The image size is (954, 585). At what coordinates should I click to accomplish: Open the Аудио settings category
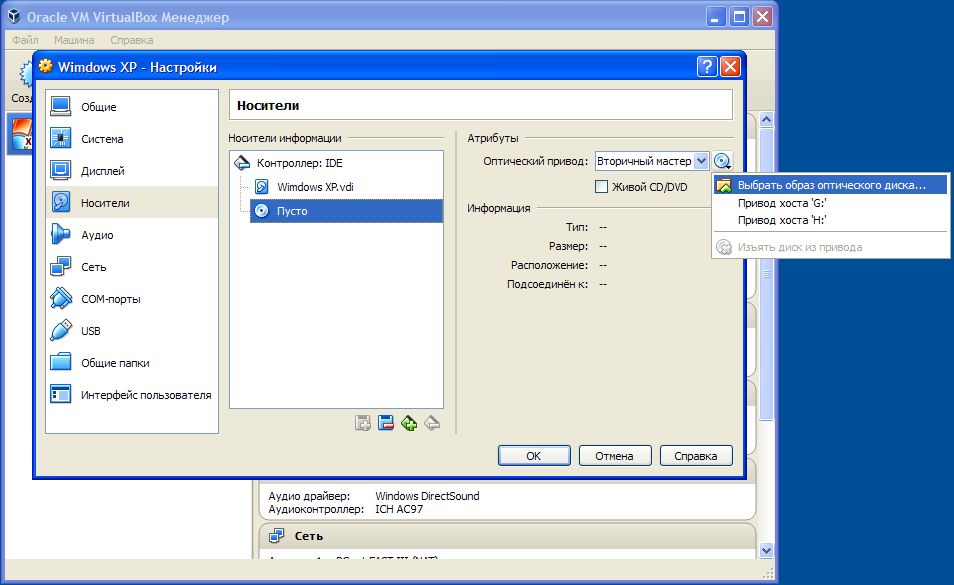tap(132, 235)
